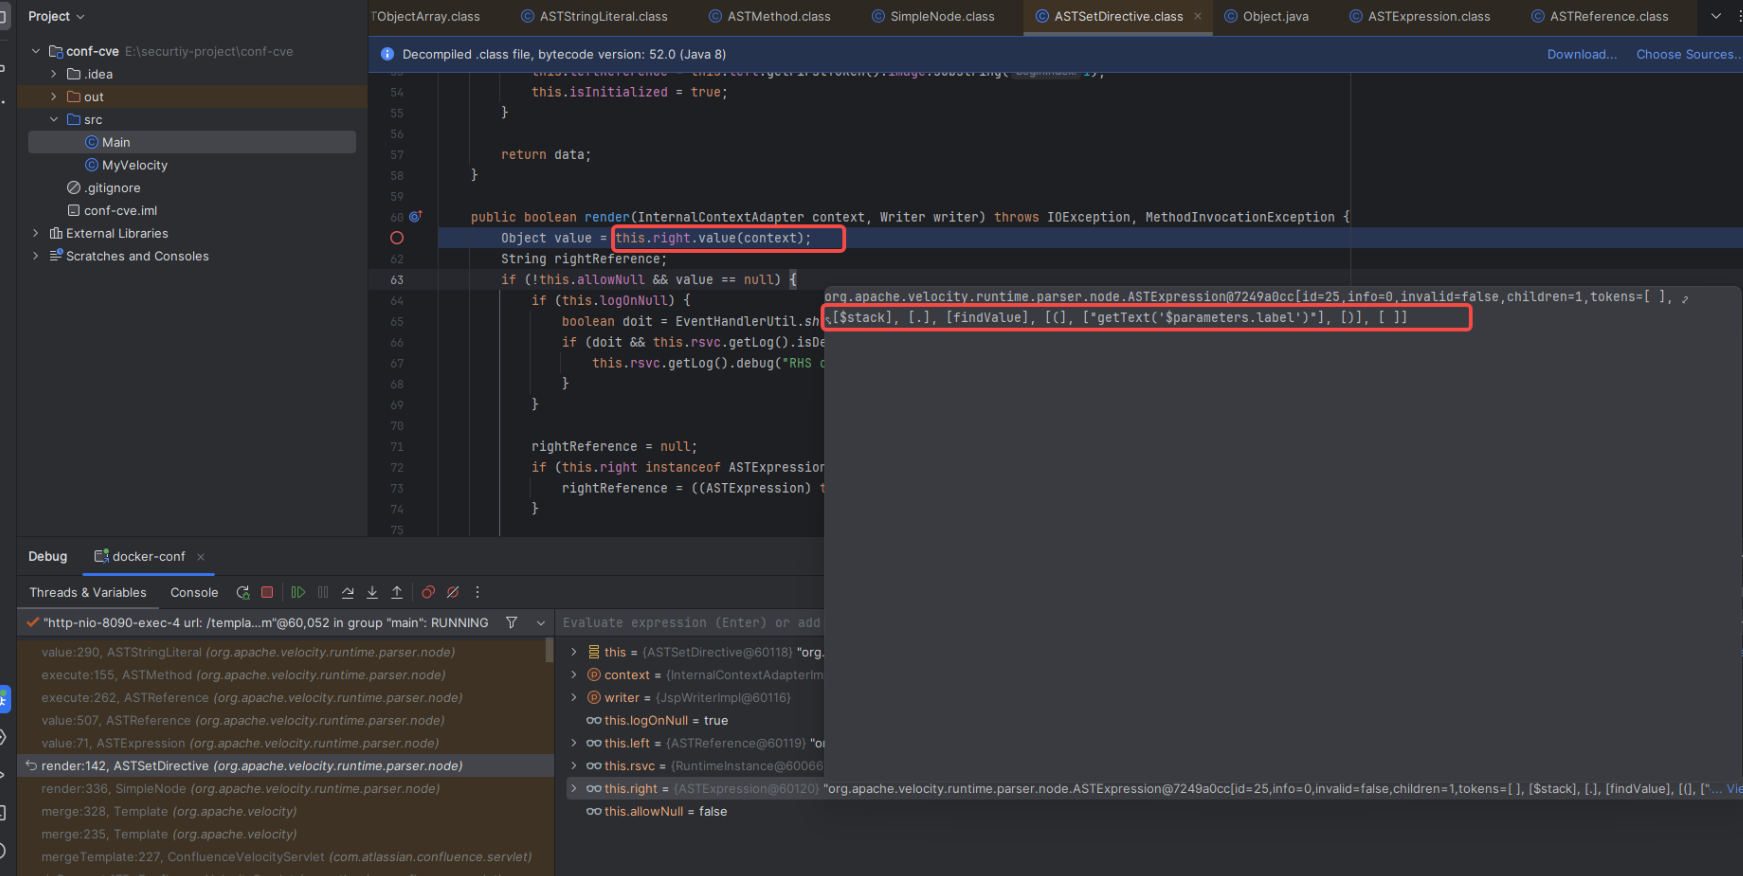Expand the .idea folder
The width and height of the screenshot is (1743, 876).
click(x=54, y=74)
